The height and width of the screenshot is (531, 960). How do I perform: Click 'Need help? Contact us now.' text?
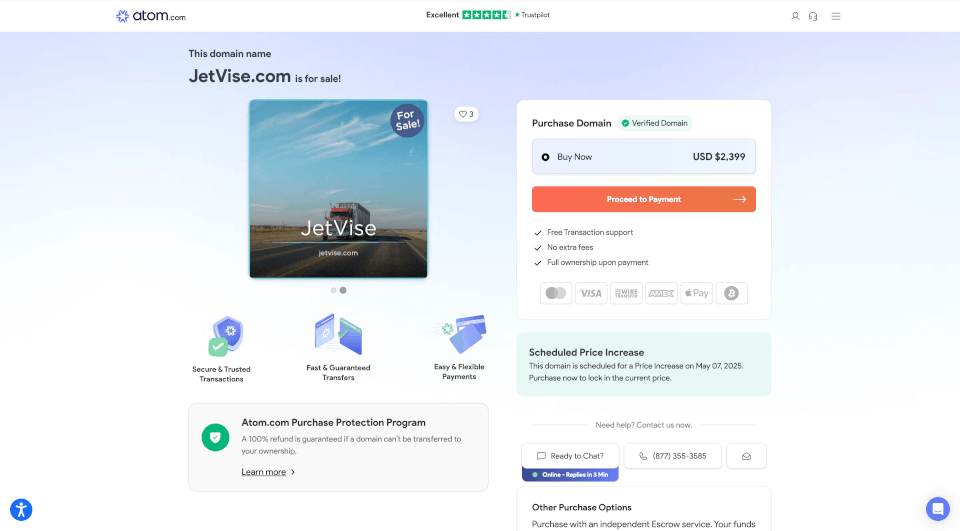[x=643, y=424]
